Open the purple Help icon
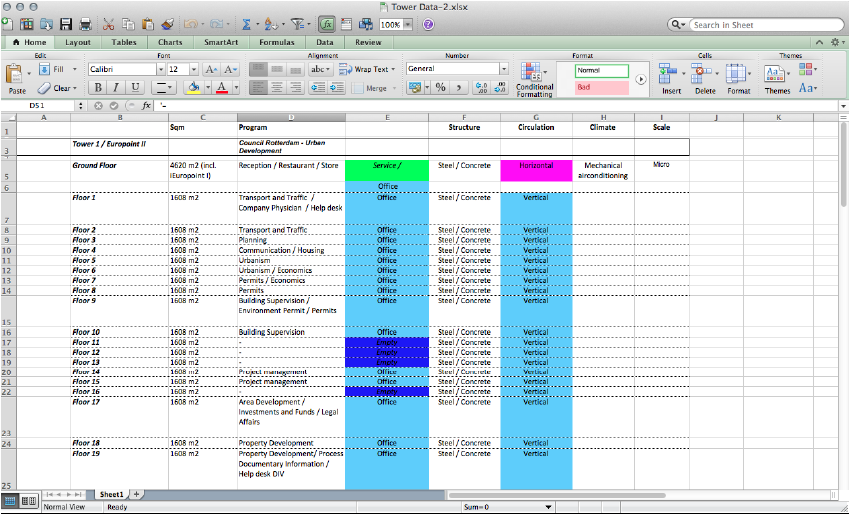 point(428,24)
